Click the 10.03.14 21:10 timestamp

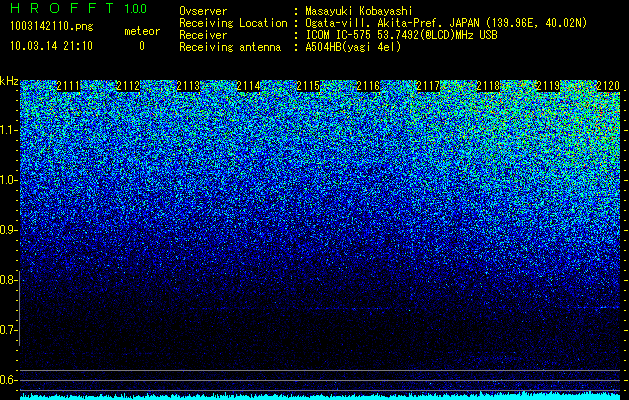tap(51, 46)
